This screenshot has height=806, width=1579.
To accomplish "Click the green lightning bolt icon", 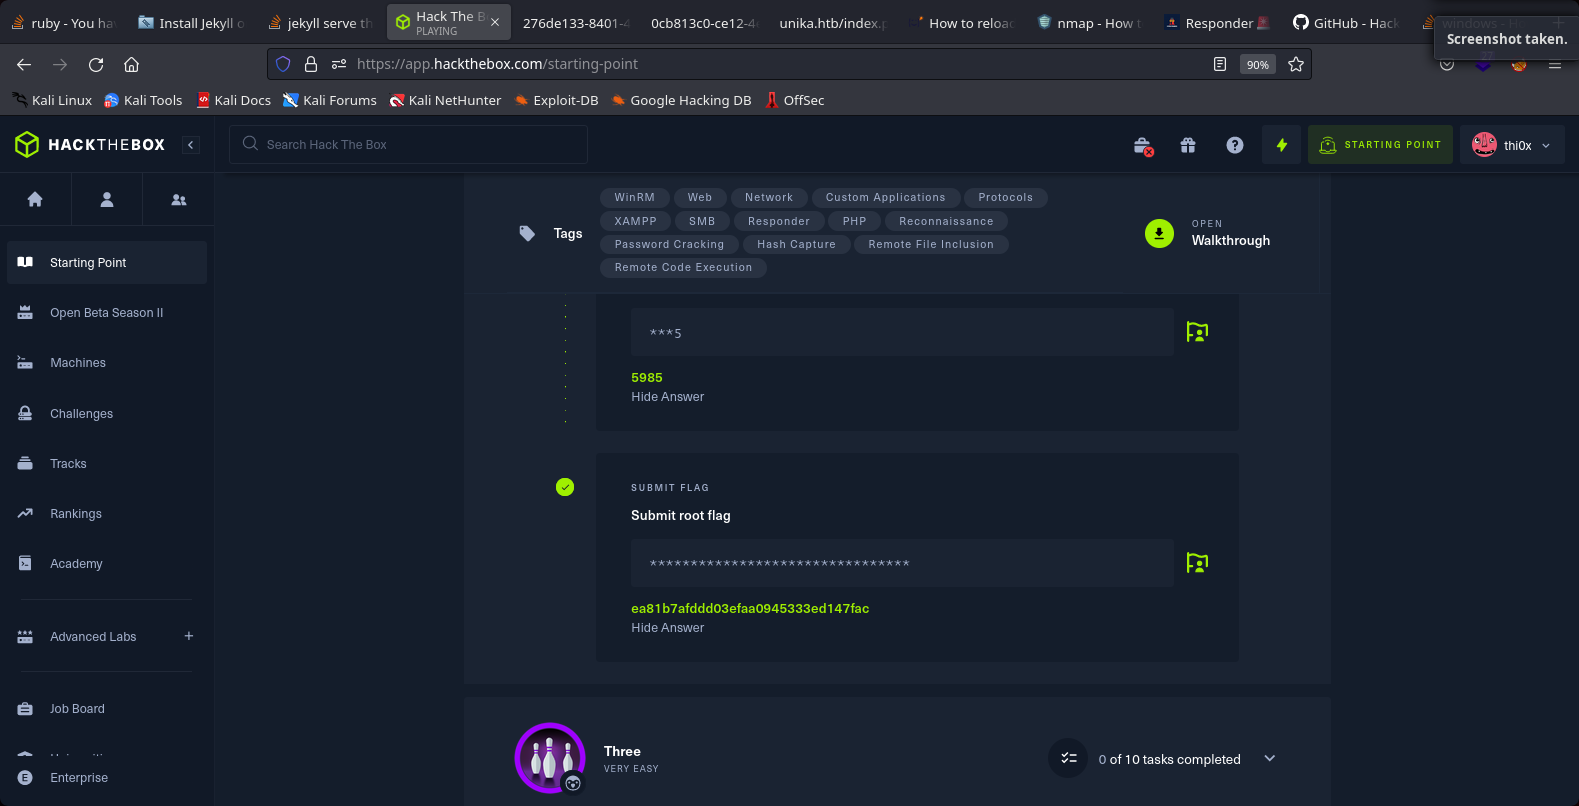I will (x=1281, y=145).
